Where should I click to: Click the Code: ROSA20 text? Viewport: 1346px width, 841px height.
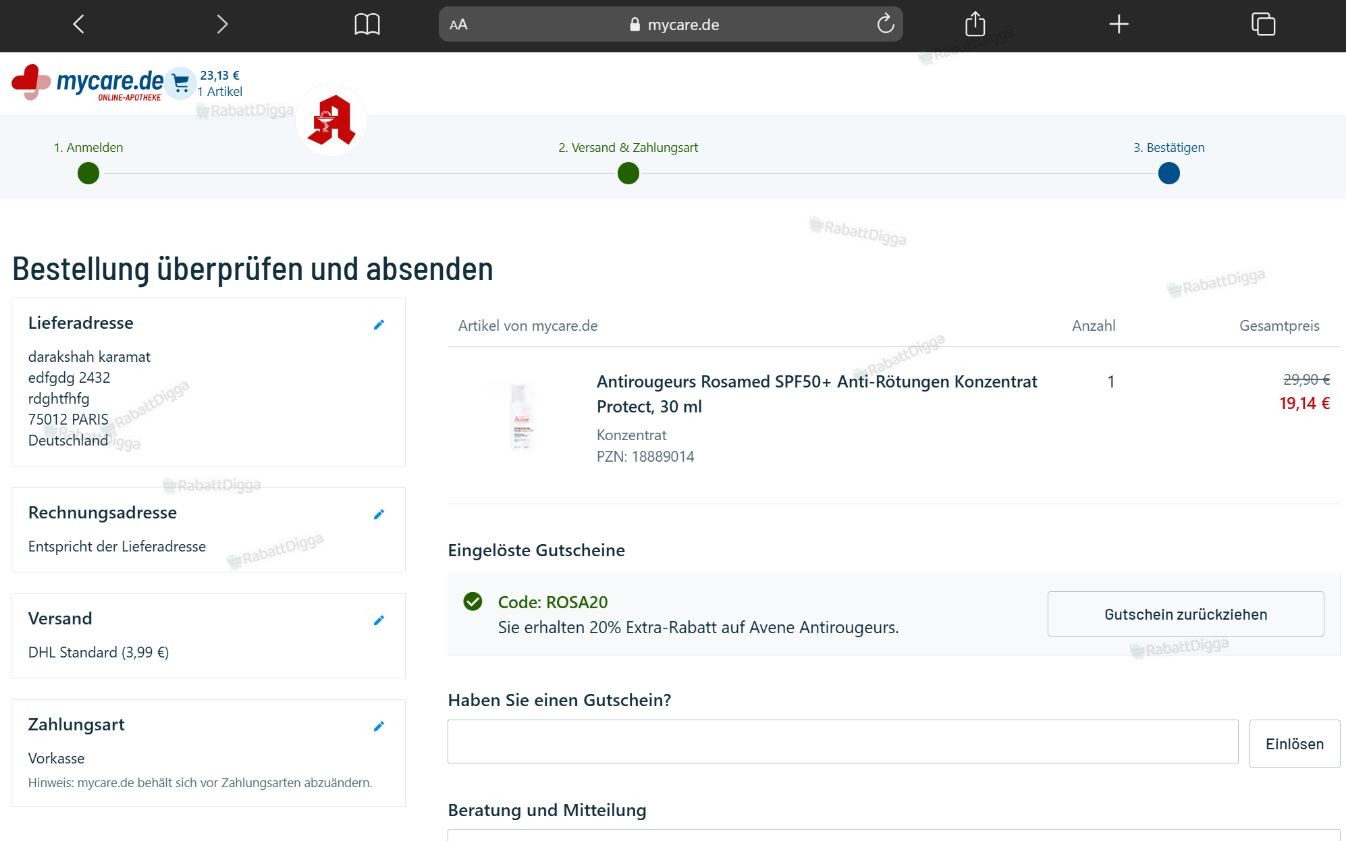coord(553,602)
